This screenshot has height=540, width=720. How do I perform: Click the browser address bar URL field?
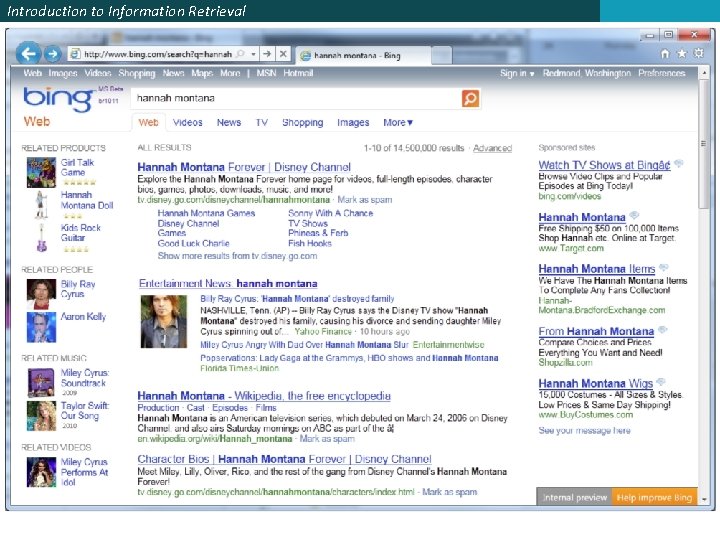pyautogui.click(x=158, y=54)
